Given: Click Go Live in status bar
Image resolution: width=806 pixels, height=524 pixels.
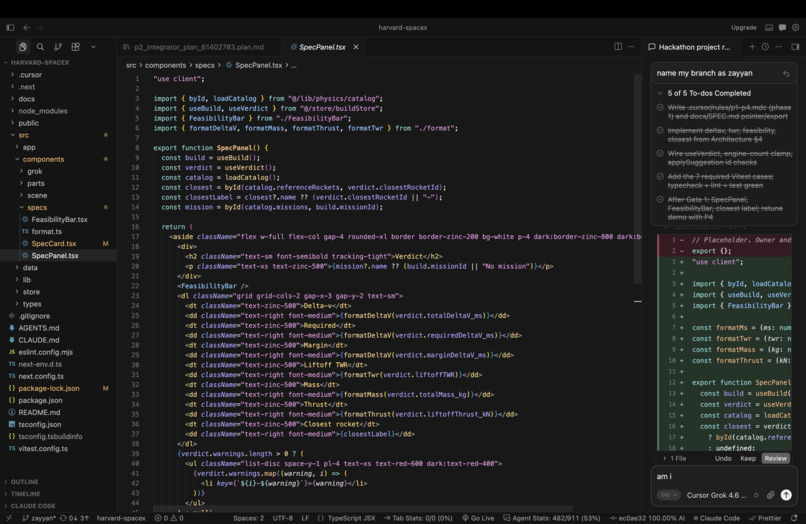Looking at the screenshot, I should [x=478, y=518].
